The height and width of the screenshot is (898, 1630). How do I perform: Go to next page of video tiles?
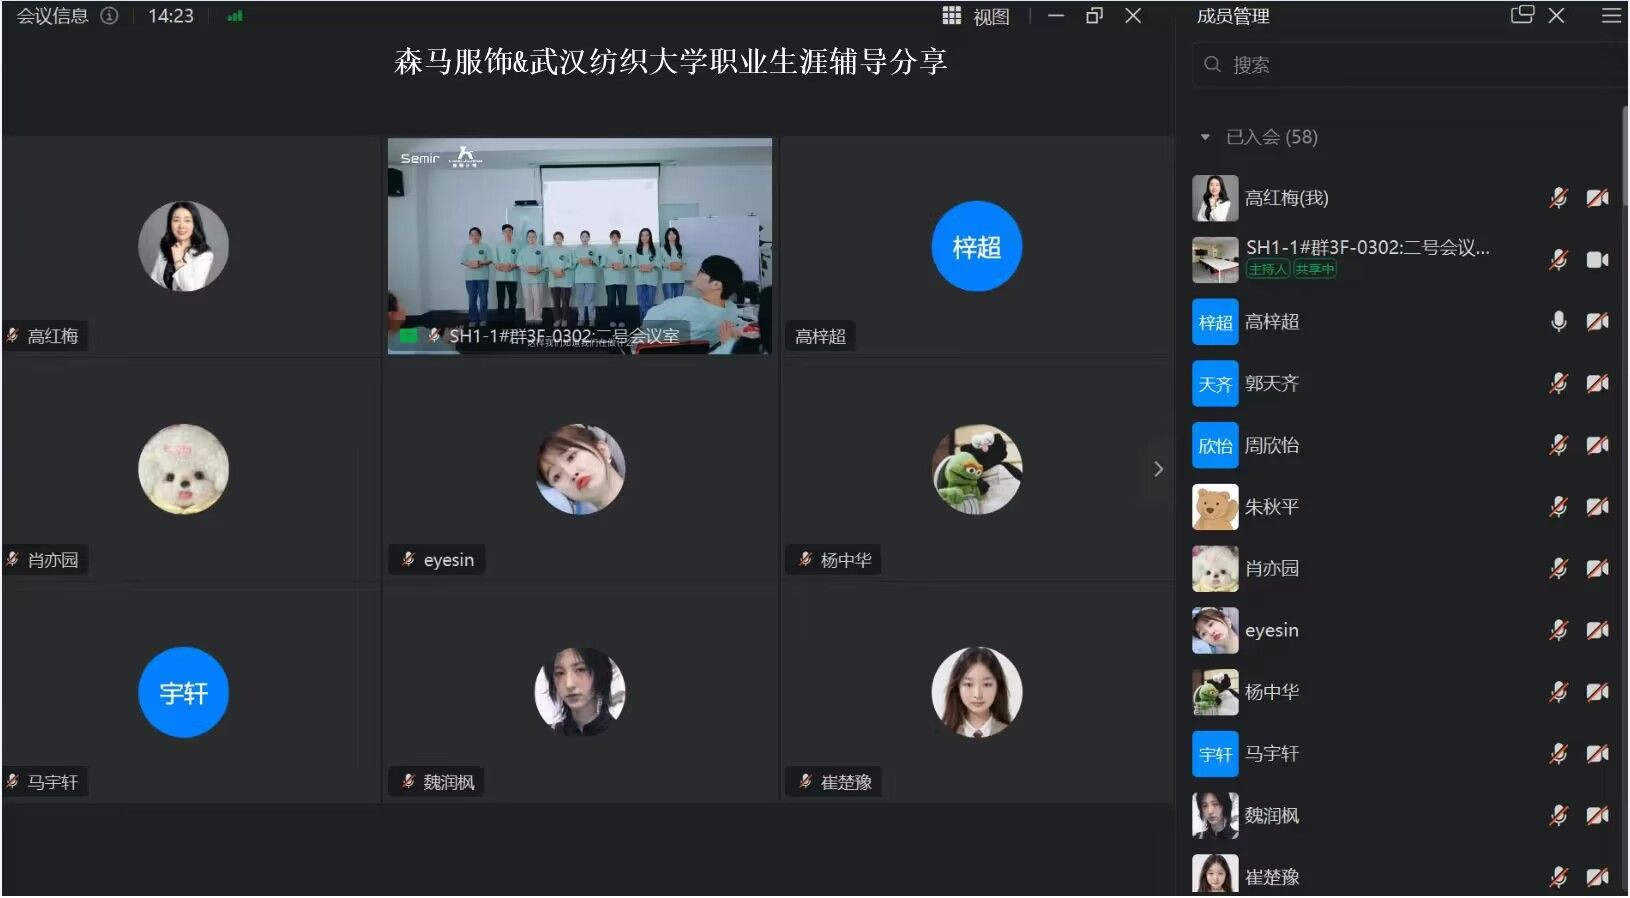pos(1158,469)
